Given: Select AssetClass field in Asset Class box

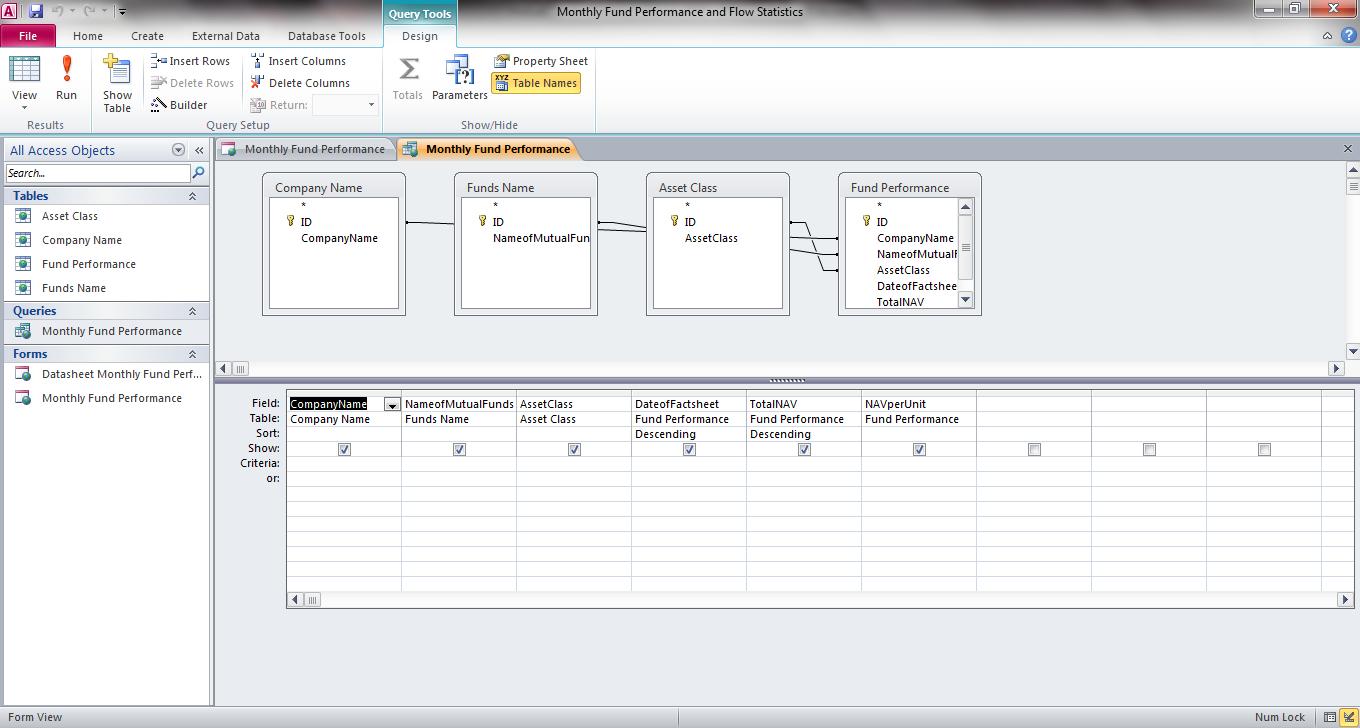Looking at the screenshot, I should pyautogui.click(x=711, y=238).
